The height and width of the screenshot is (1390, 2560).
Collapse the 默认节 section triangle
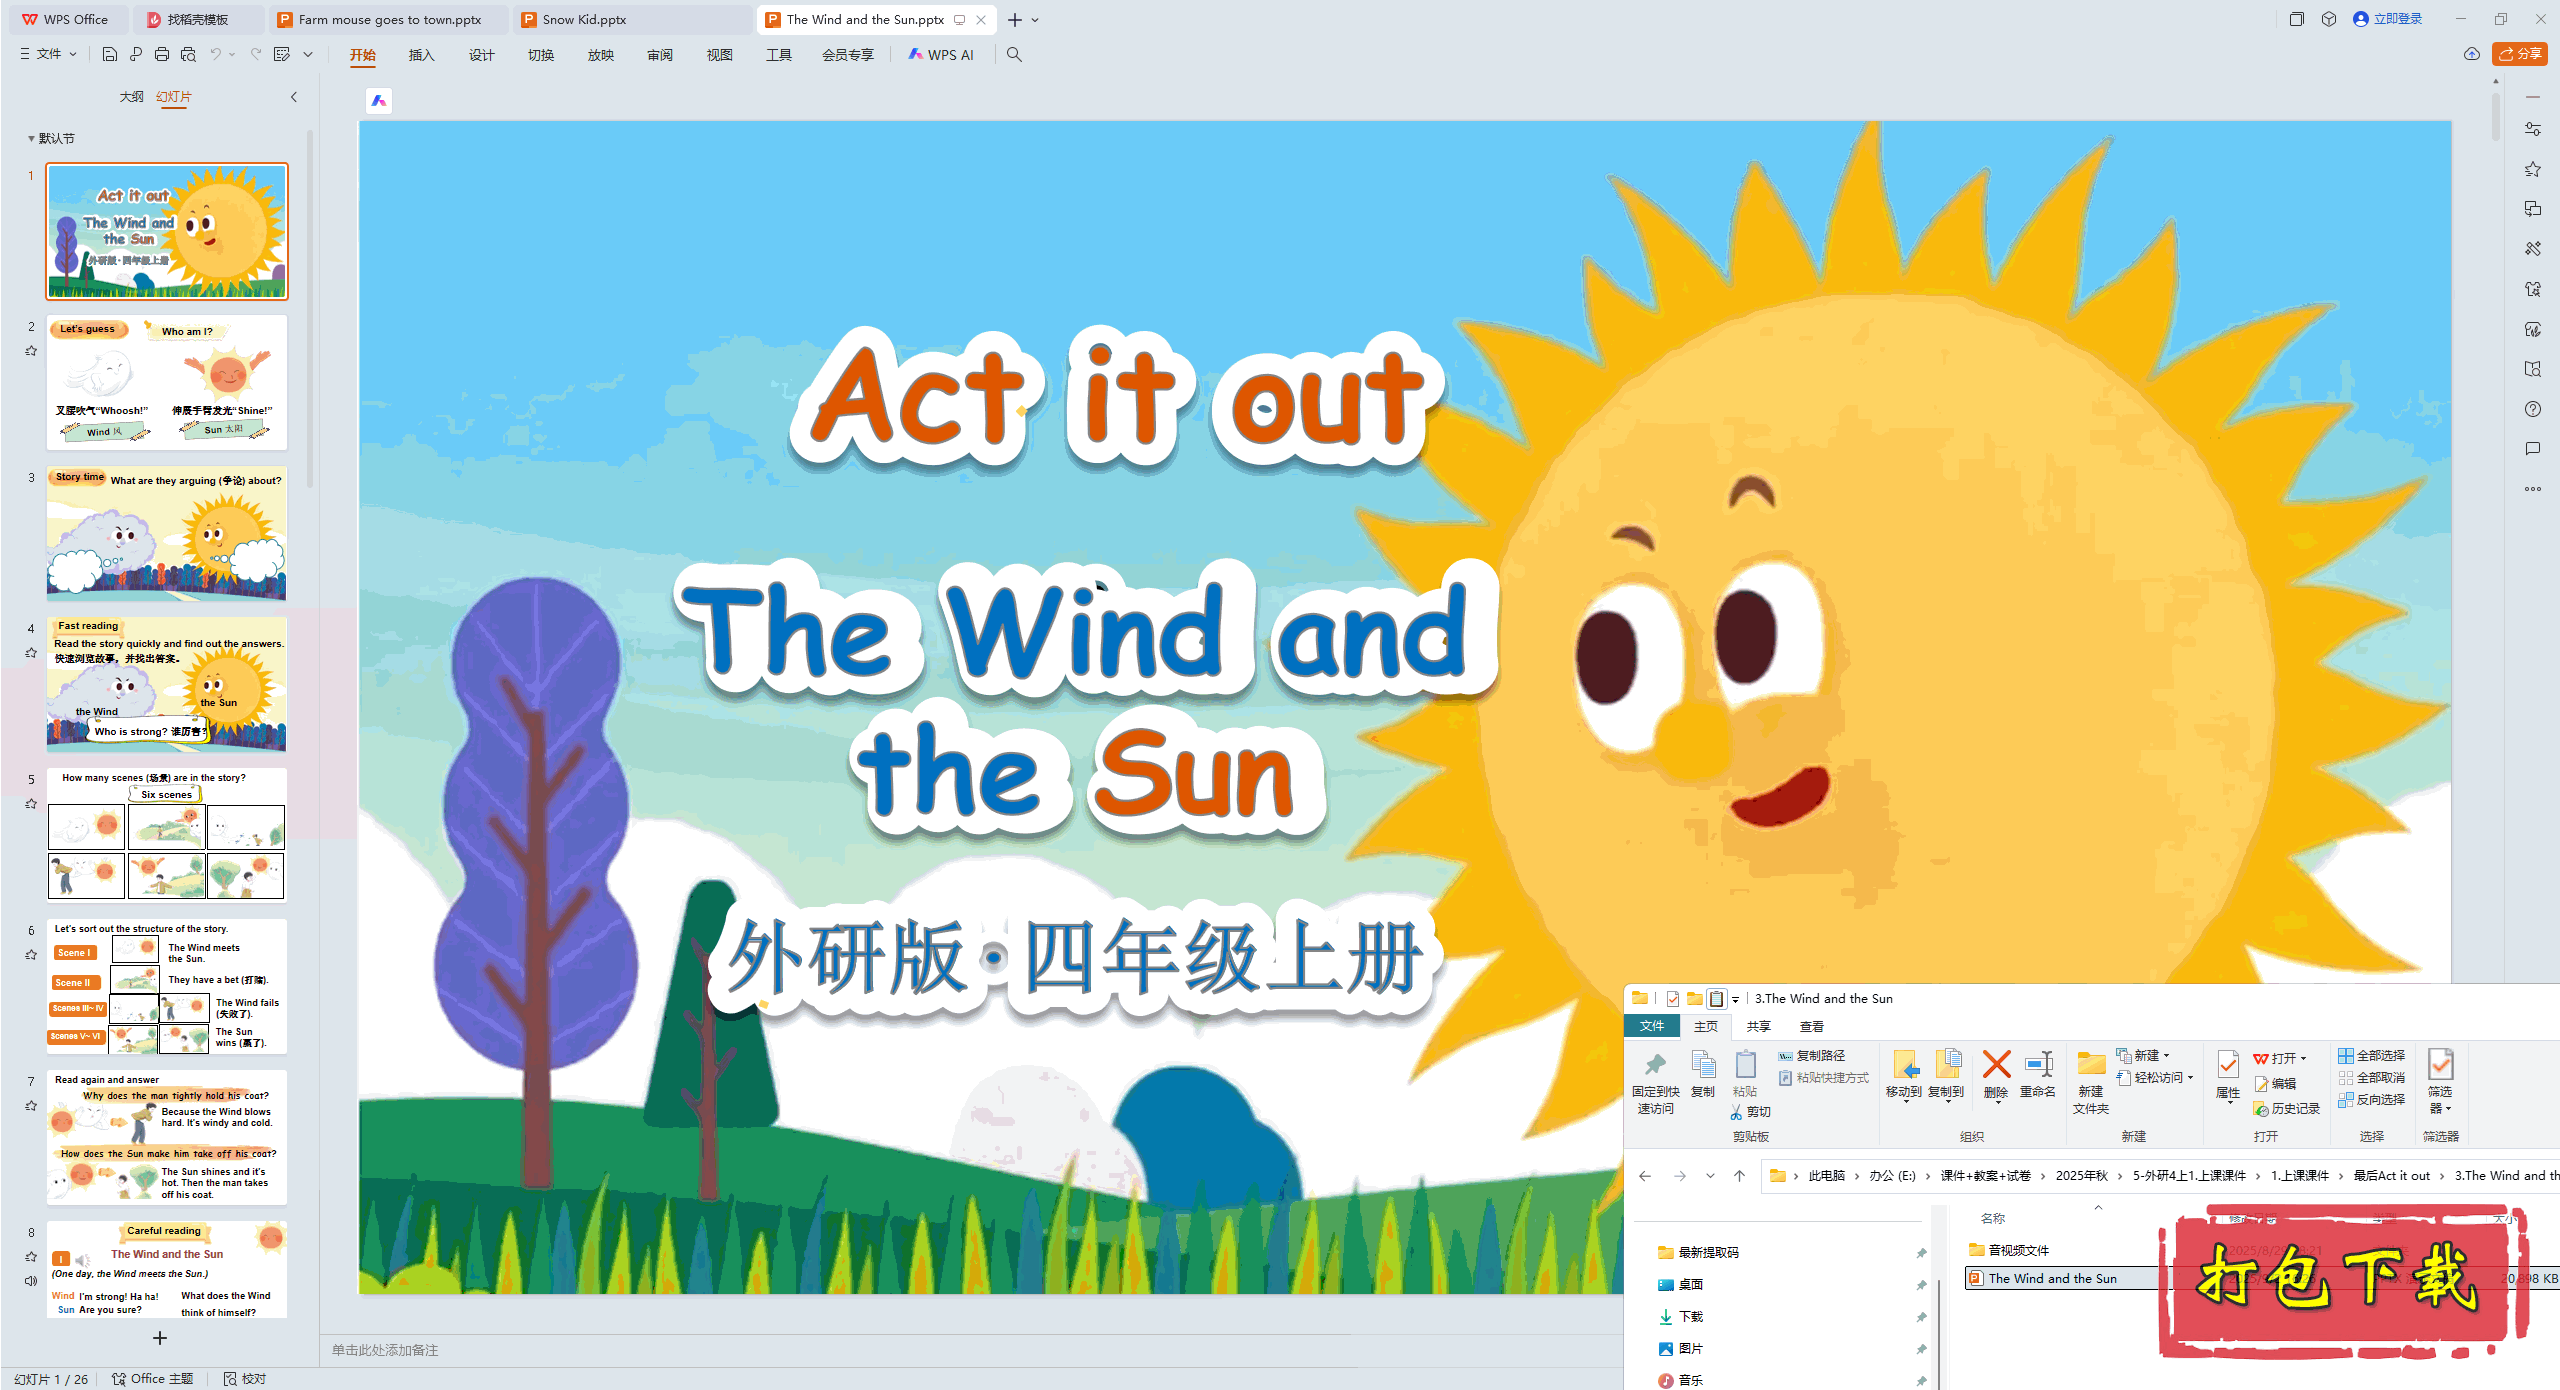31,139
